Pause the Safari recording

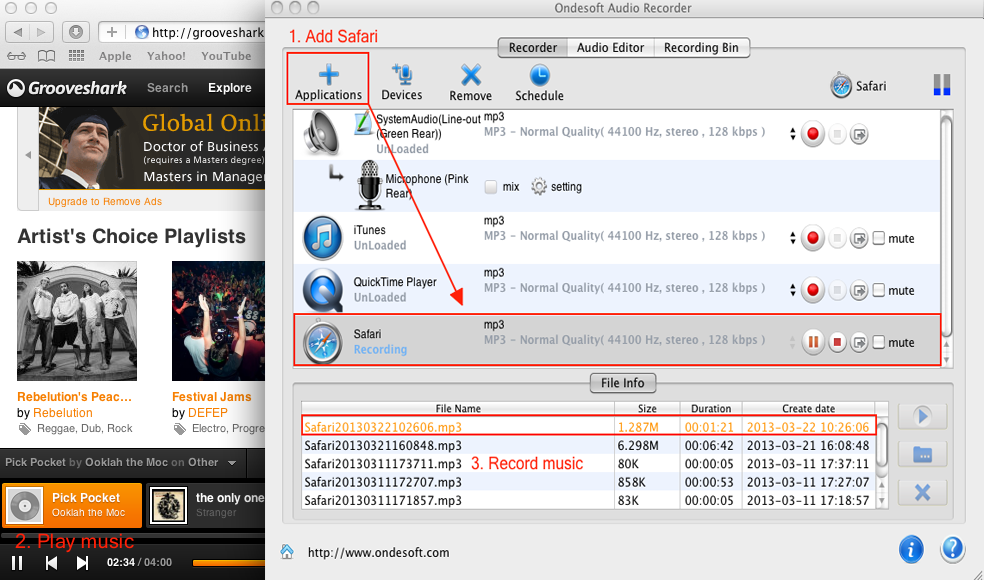[x=813, y=343]
